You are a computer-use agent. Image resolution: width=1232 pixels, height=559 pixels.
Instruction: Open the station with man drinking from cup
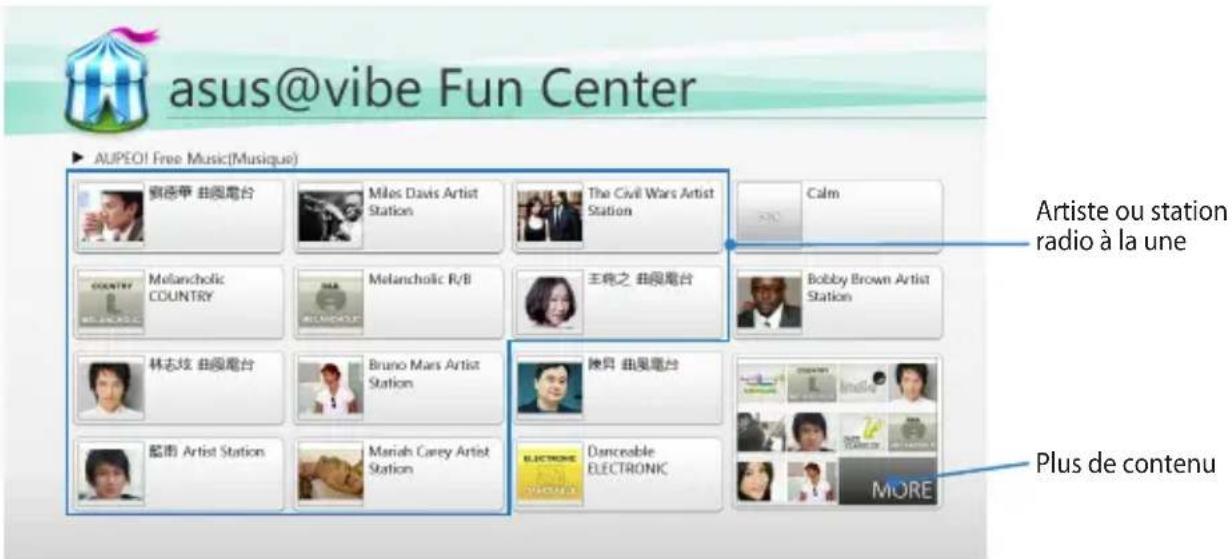point(180,215)
